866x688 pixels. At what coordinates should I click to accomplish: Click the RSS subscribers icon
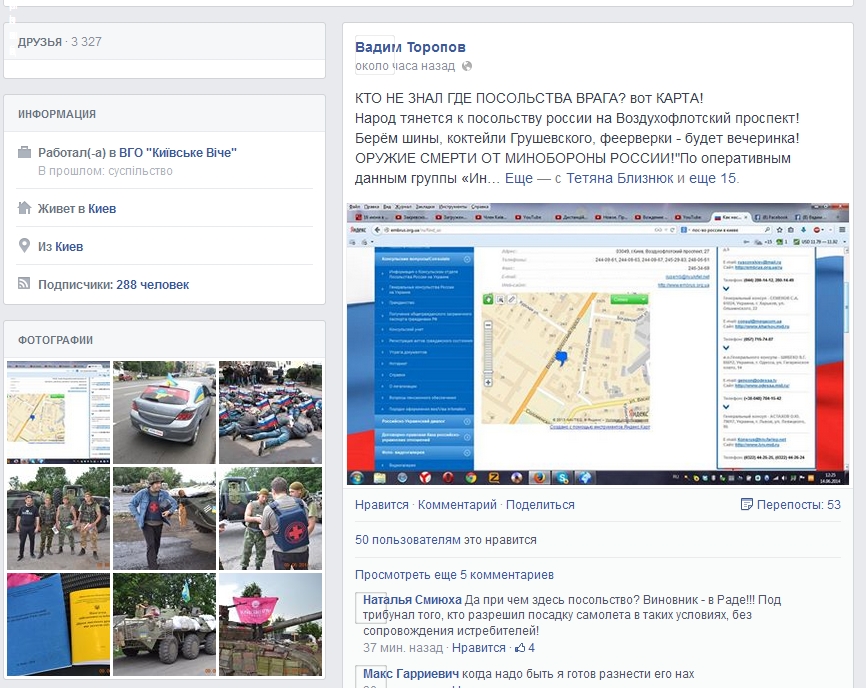click(24, 284)
